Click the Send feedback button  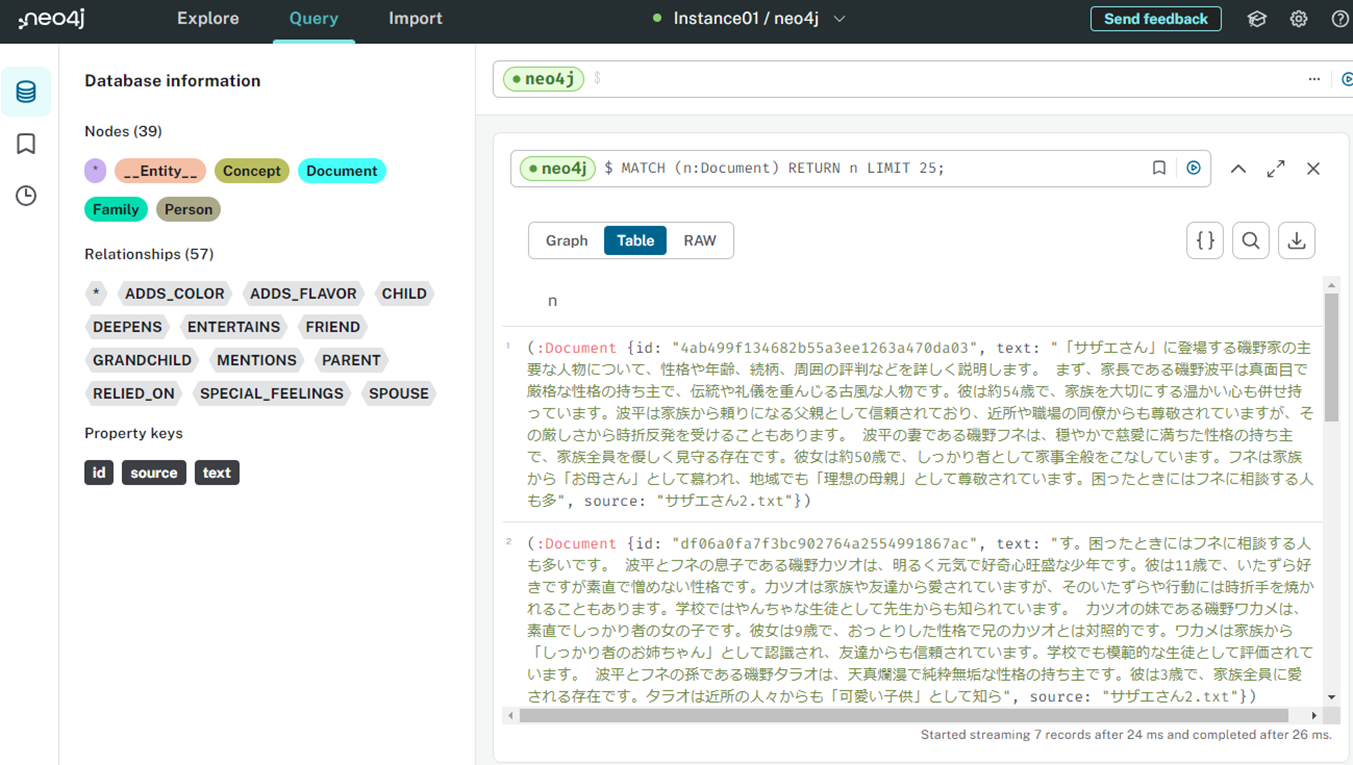click(x=1156, y=18)
